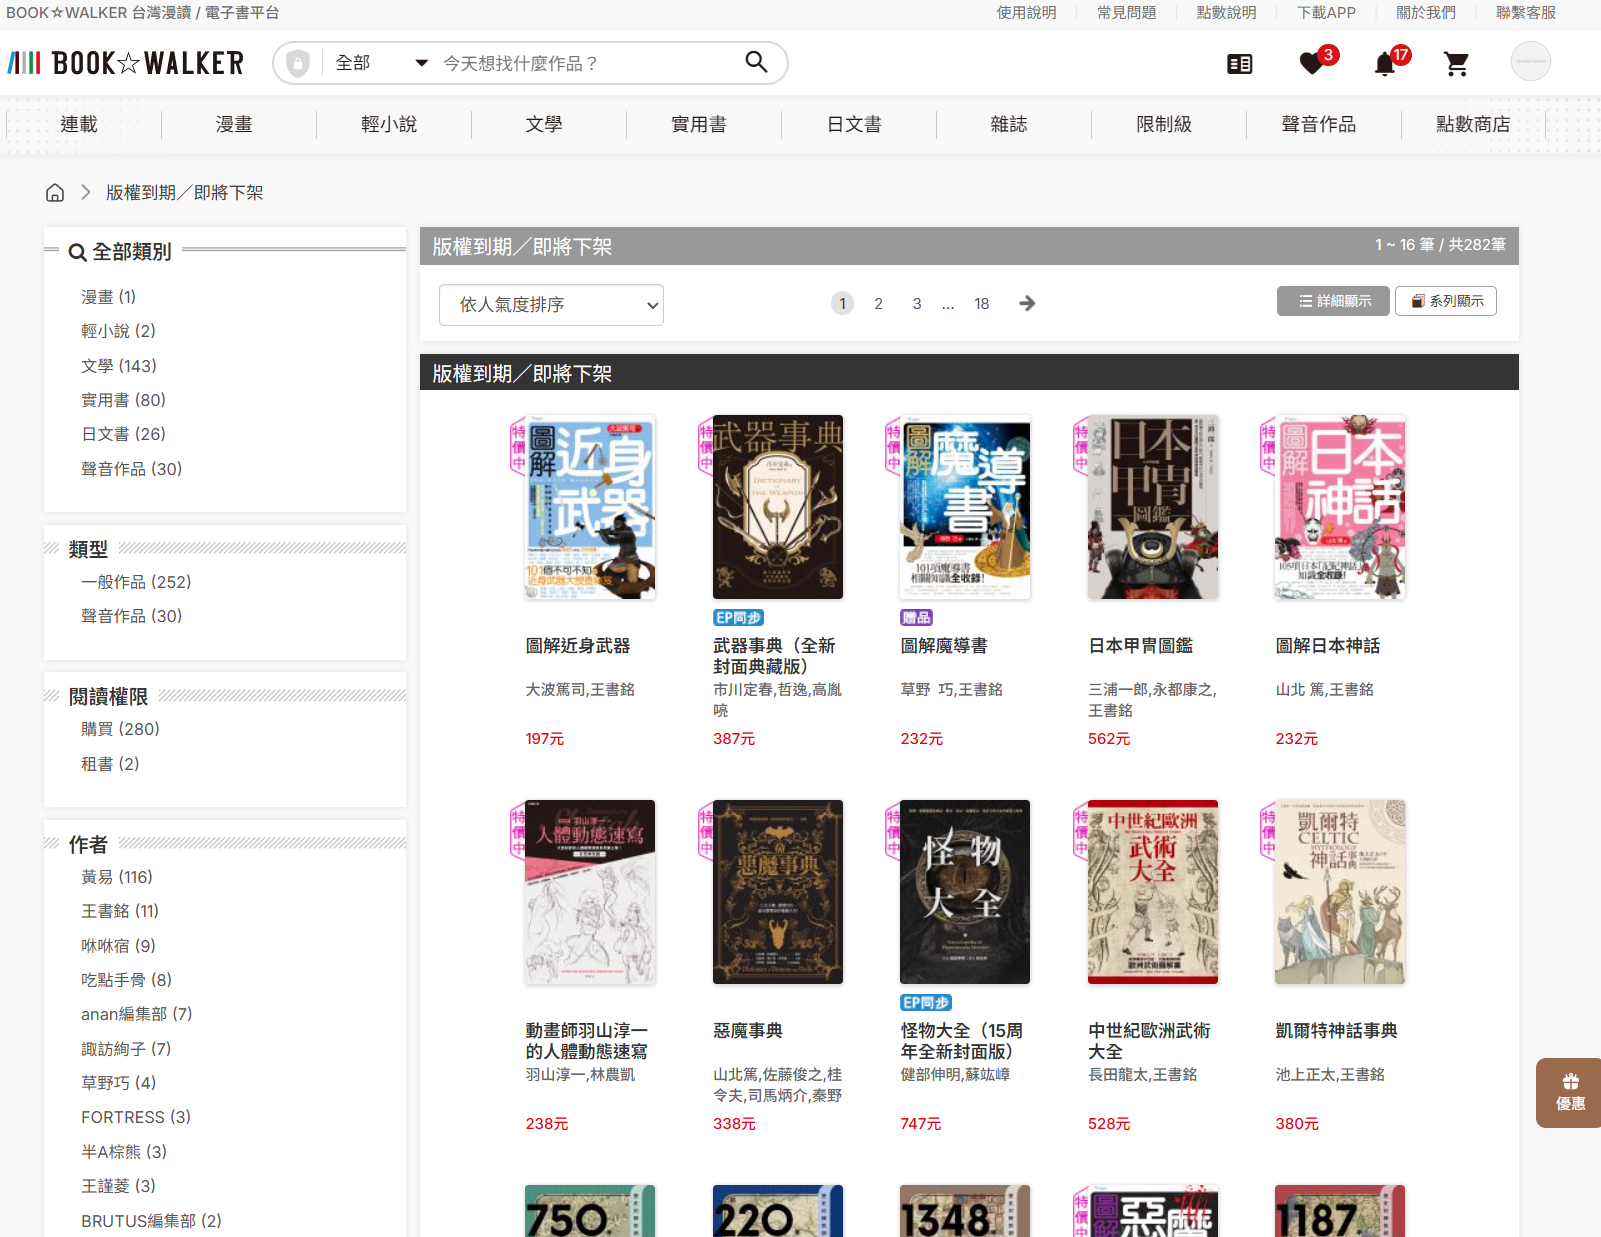Filter author by 王書銘 (11)

[120, 911]
